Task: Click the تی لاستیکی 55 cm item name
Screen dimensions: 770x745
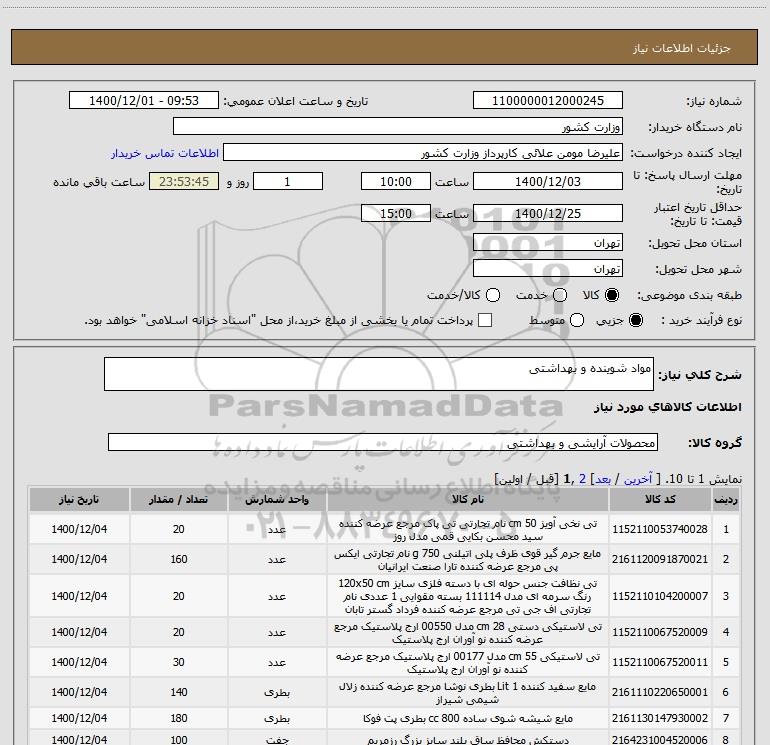Action: click(468, 662)
